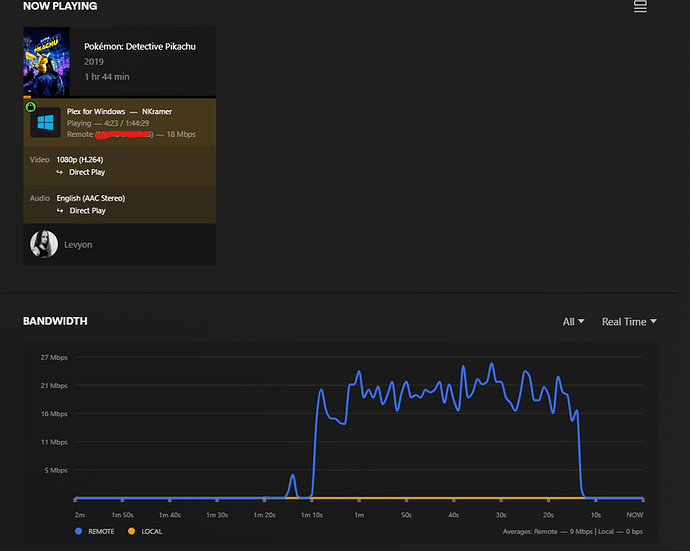Open the All bandwidth filter dropdown

(x=573, y=322)
